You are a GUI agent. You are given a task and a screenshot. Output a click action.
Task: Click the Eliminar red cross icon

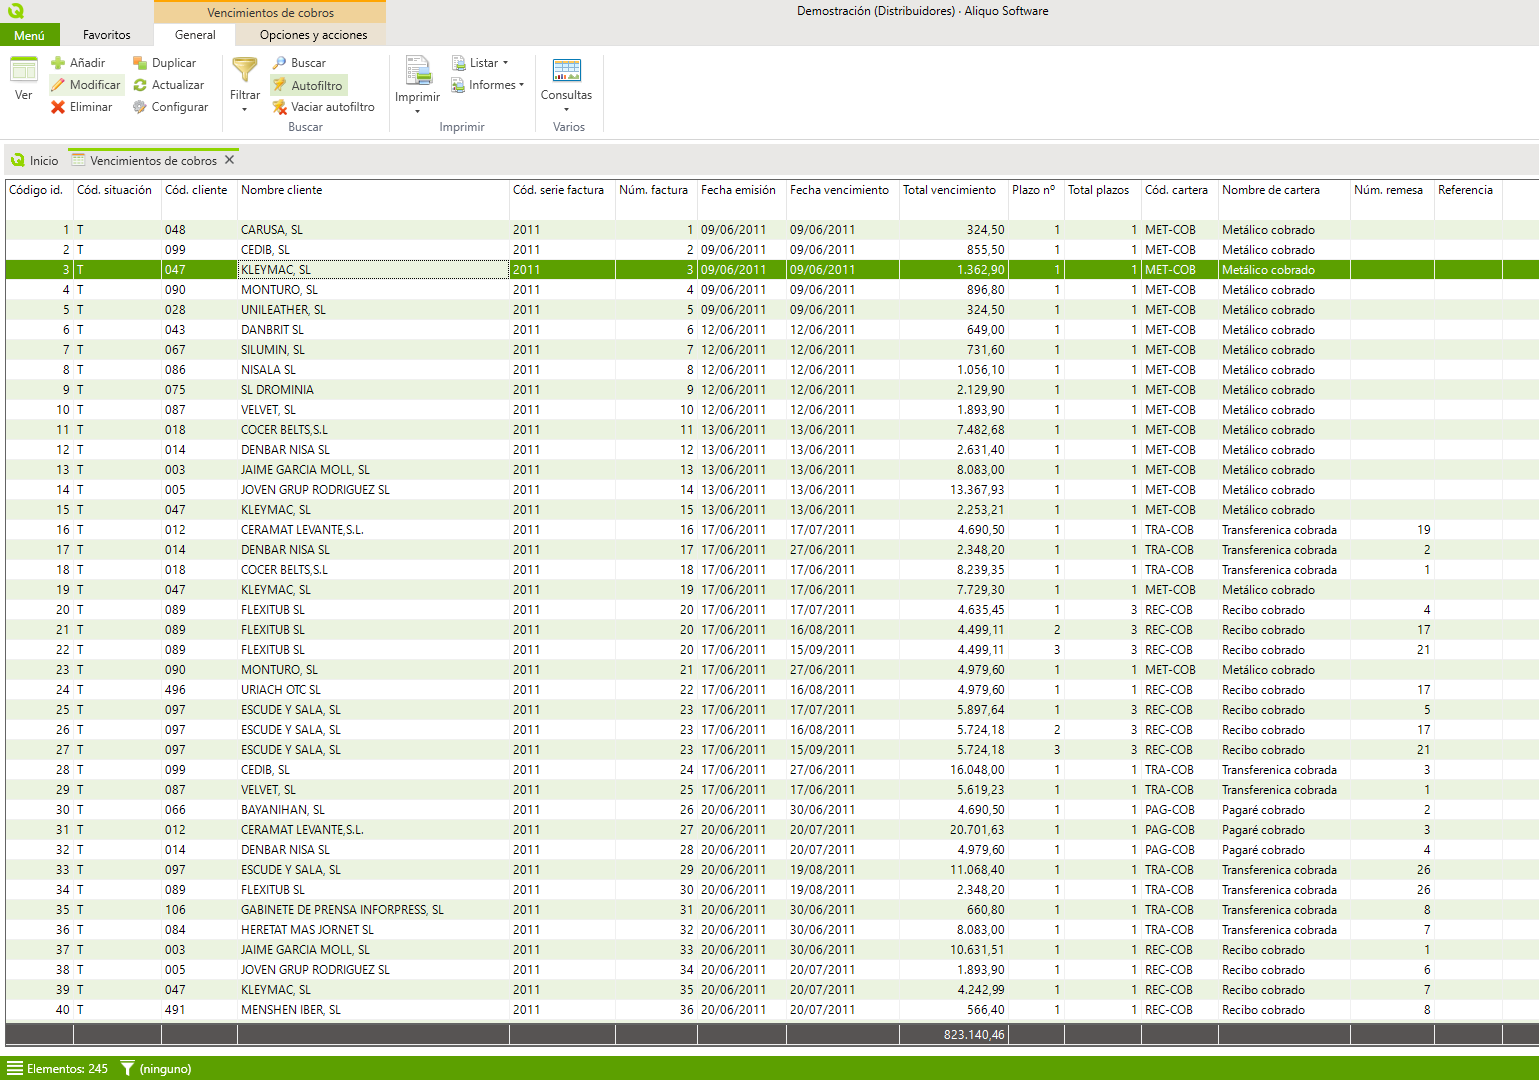(58, 107)
